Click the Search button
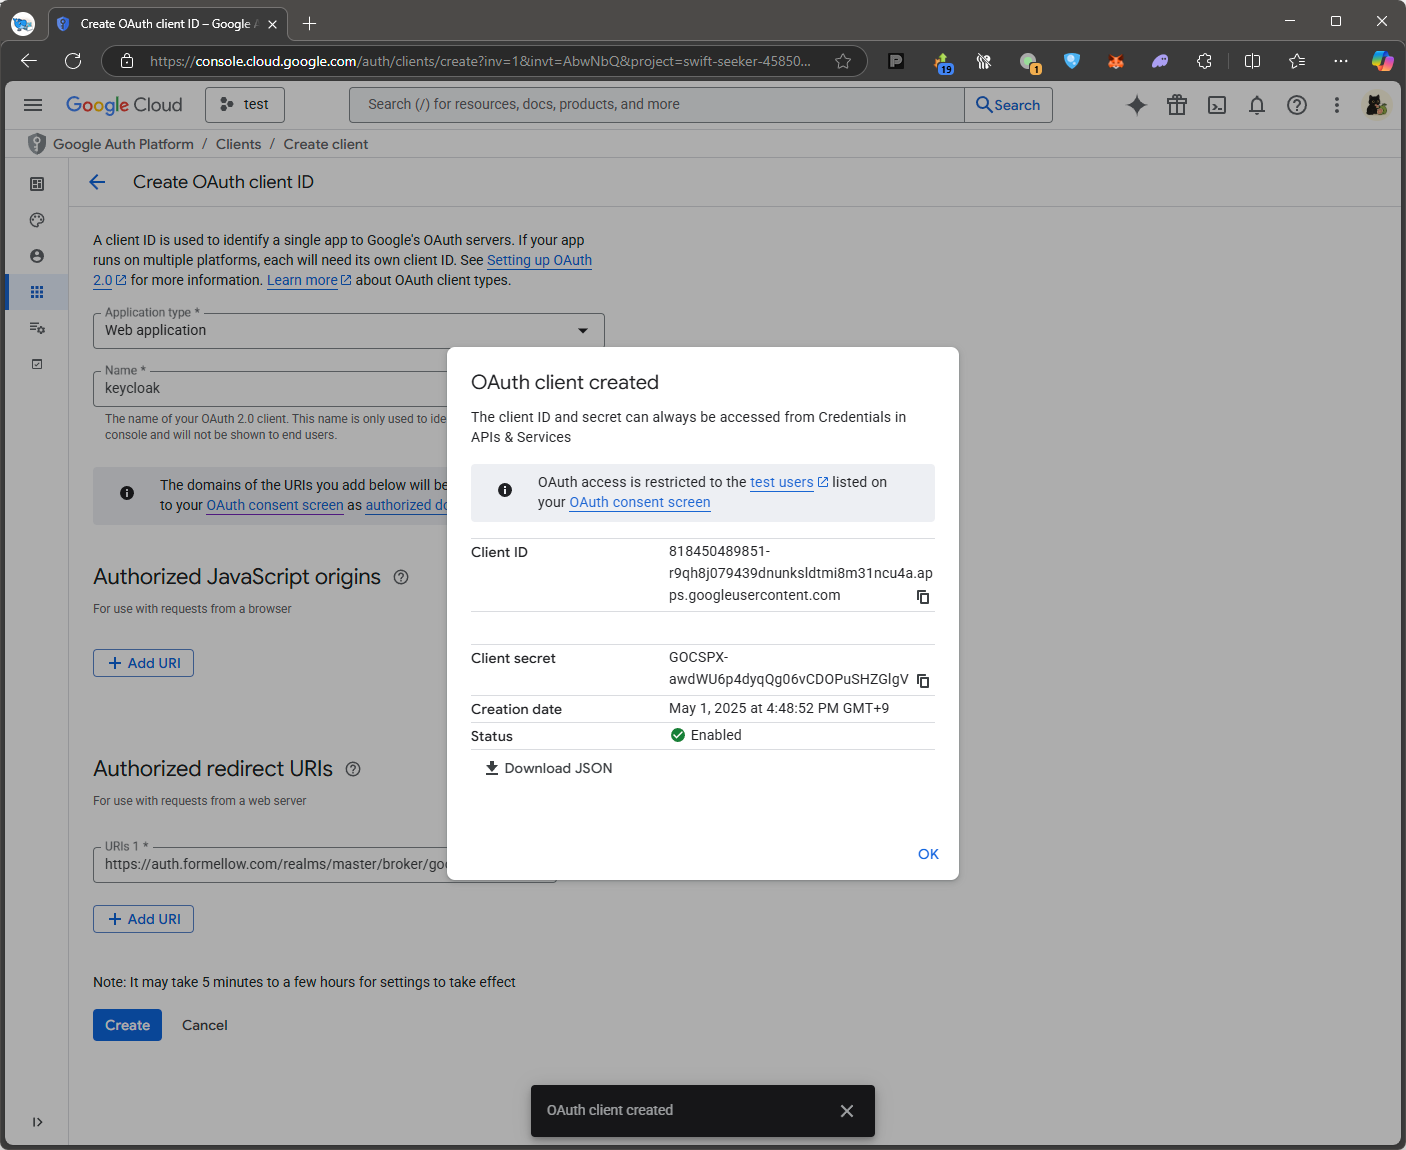The width and height of the screenshot is (1406, 1150). click(1008, 105)
